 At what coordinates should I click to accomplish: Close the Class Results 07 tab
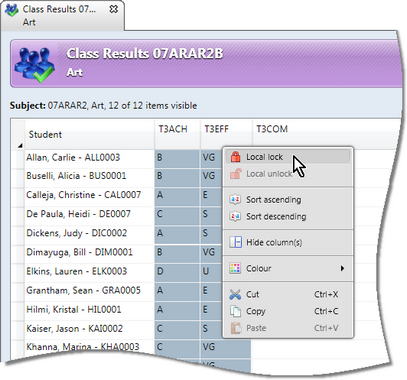[x=114, y=9]
